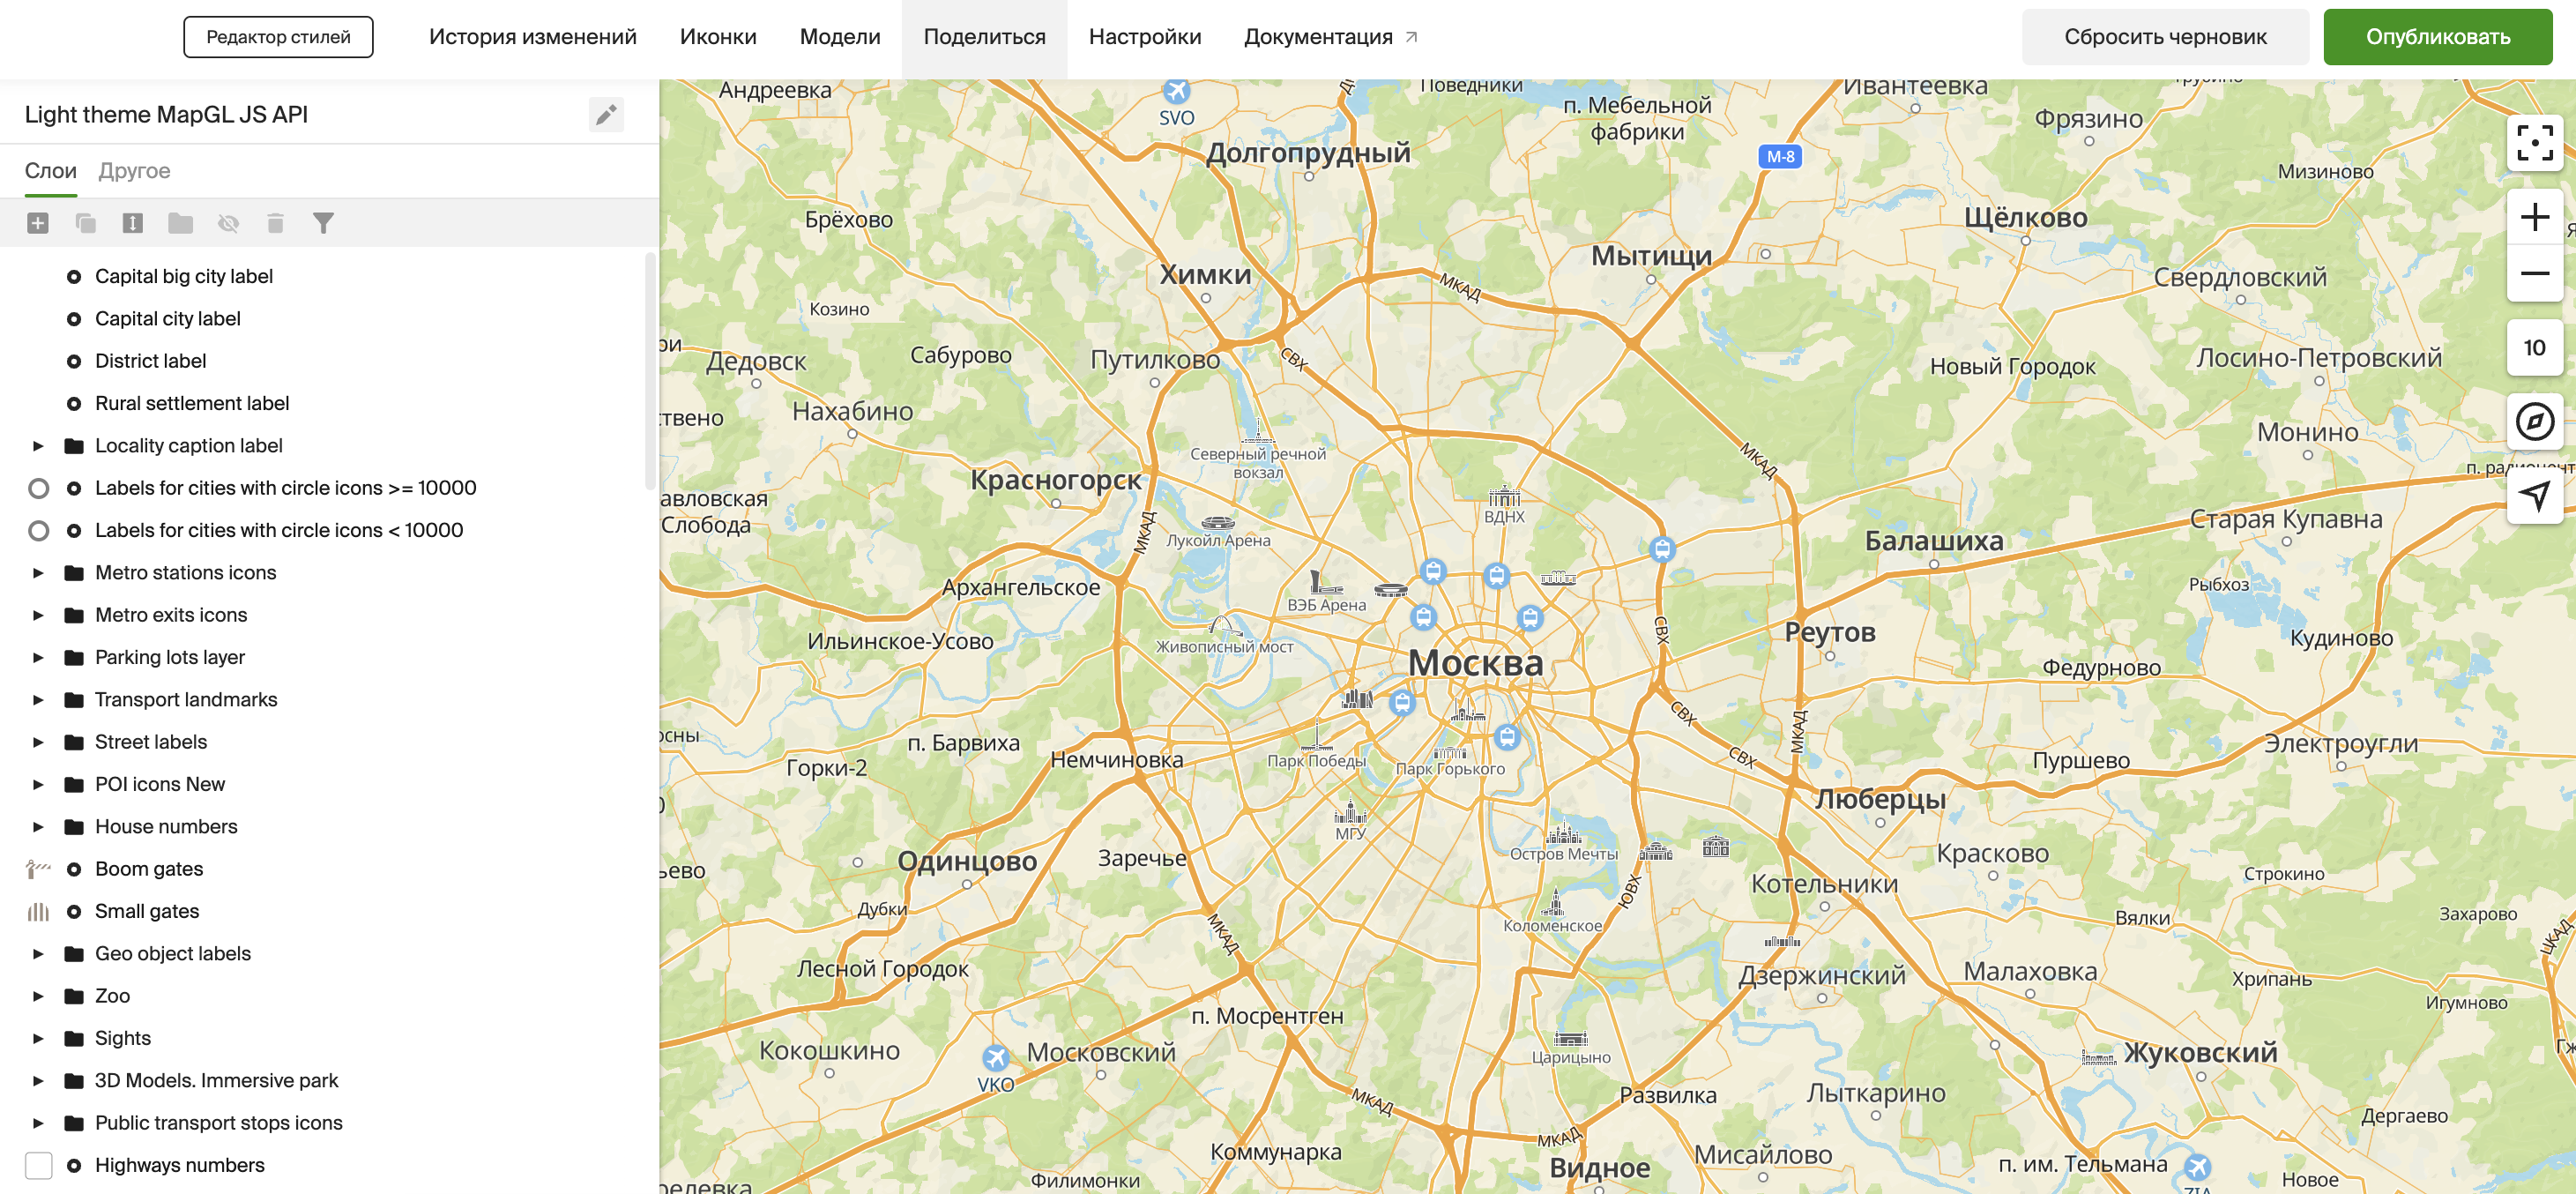
Task: Check the Highways numbers checkbox
Action: pyautogui.click(x=38, y=1165)
